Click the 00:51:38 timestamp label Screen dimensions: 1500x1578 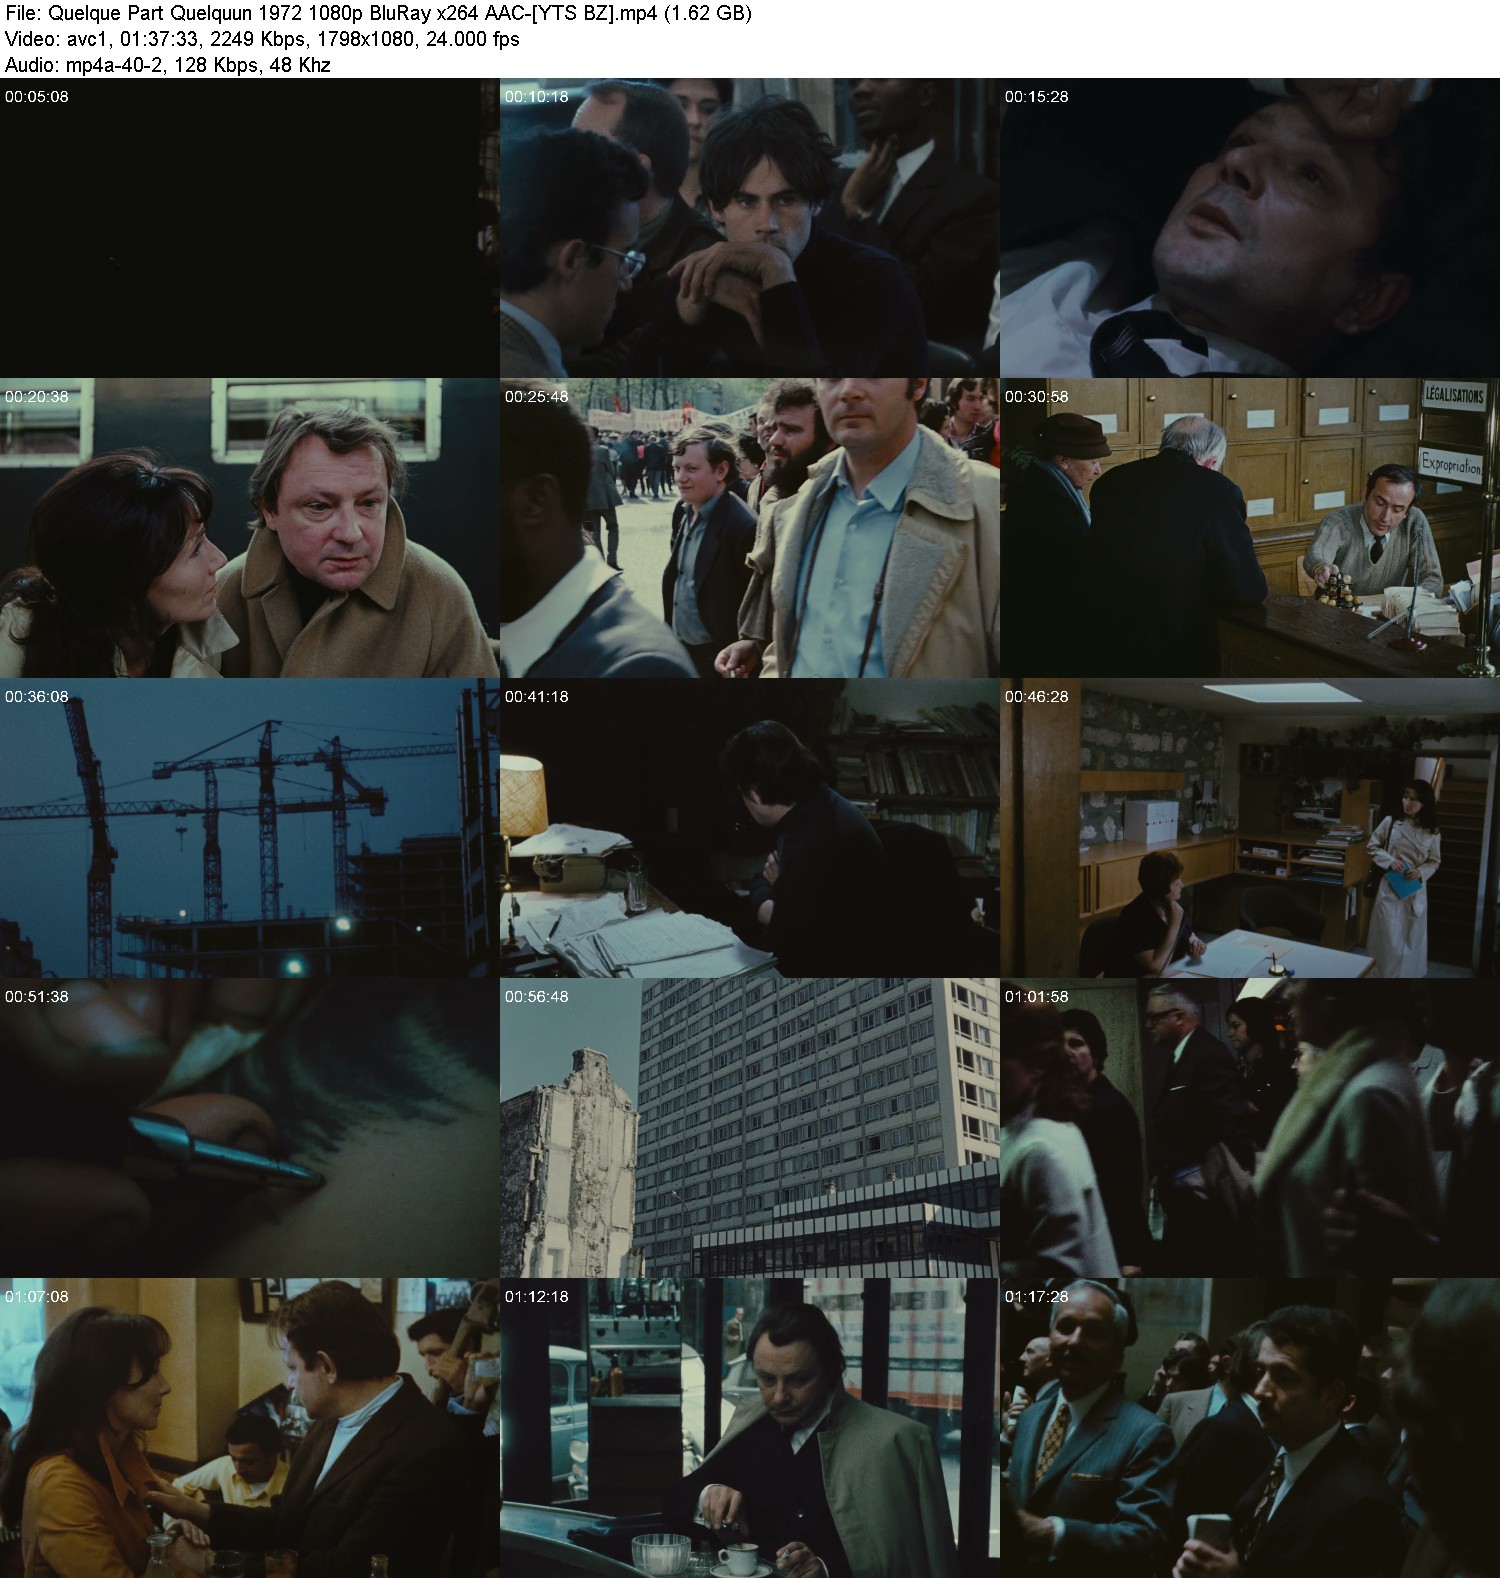tap(37, 997)
